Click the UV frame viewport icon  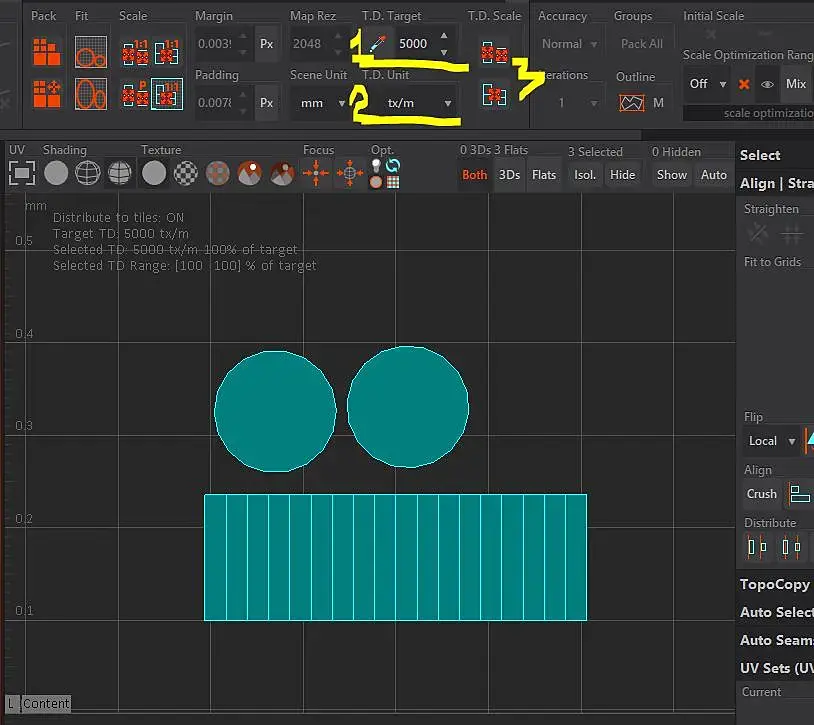click(x=22, y=173)
